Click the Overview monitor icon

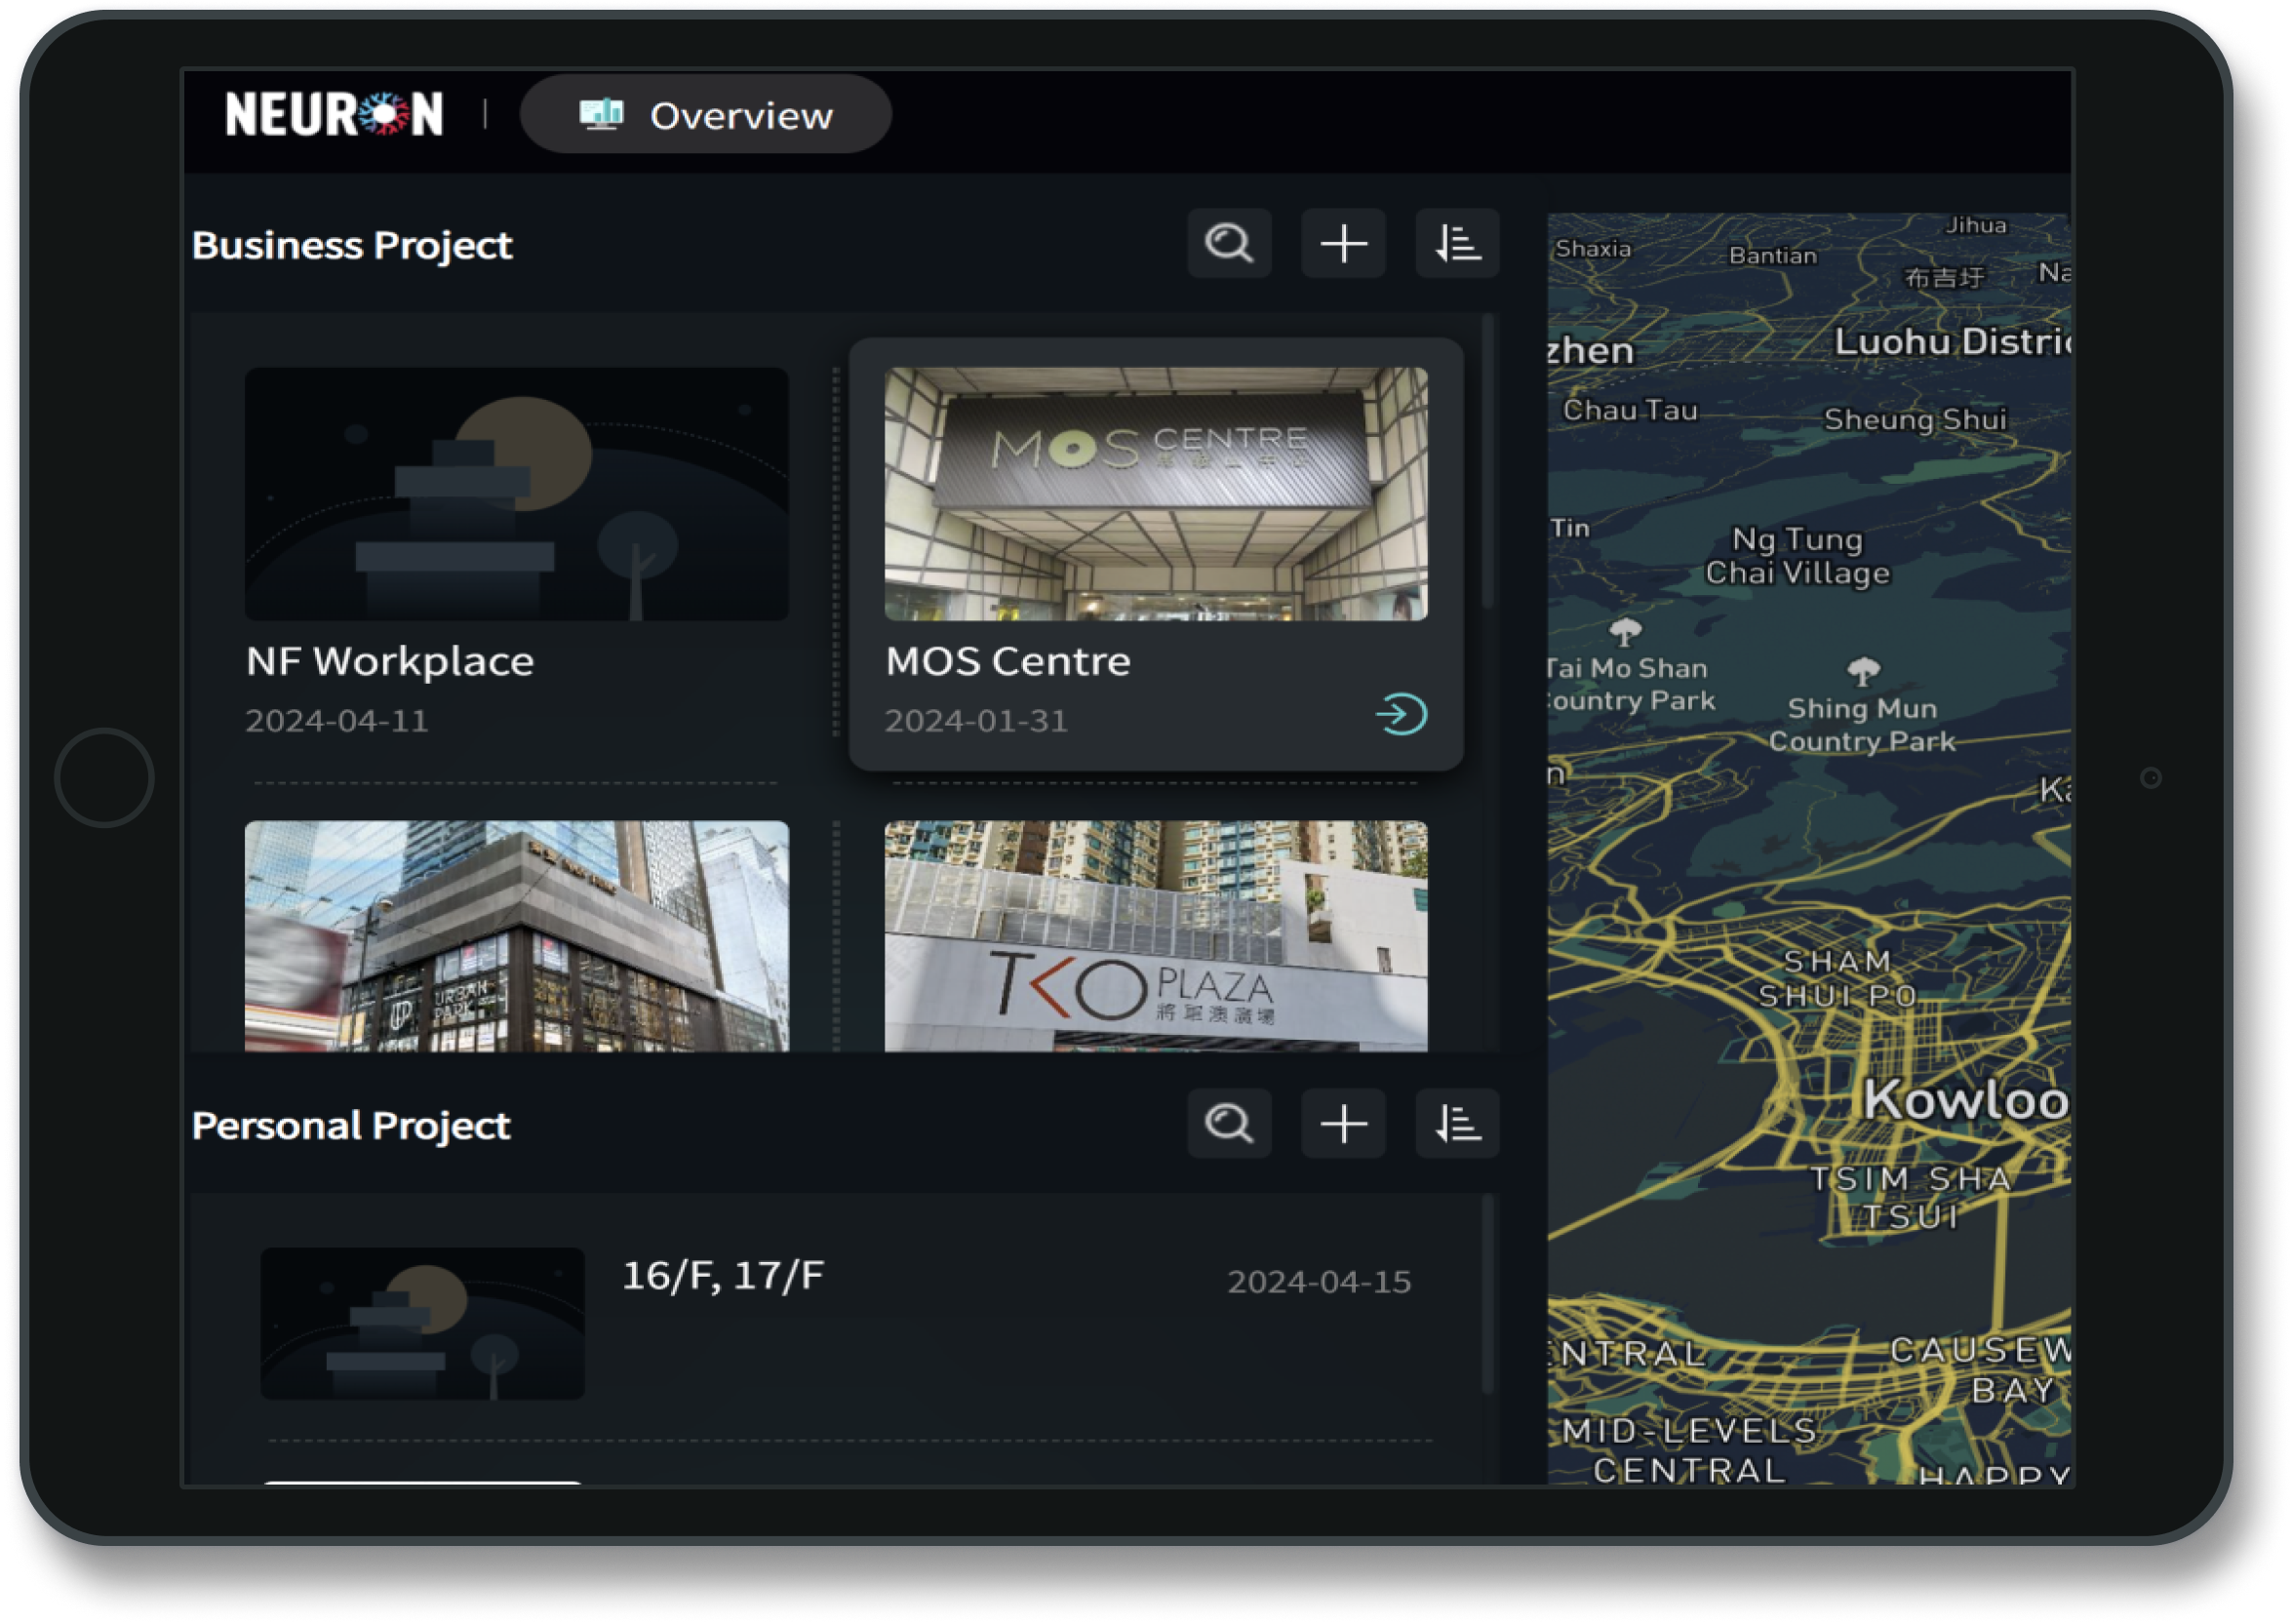pos(601,114)
